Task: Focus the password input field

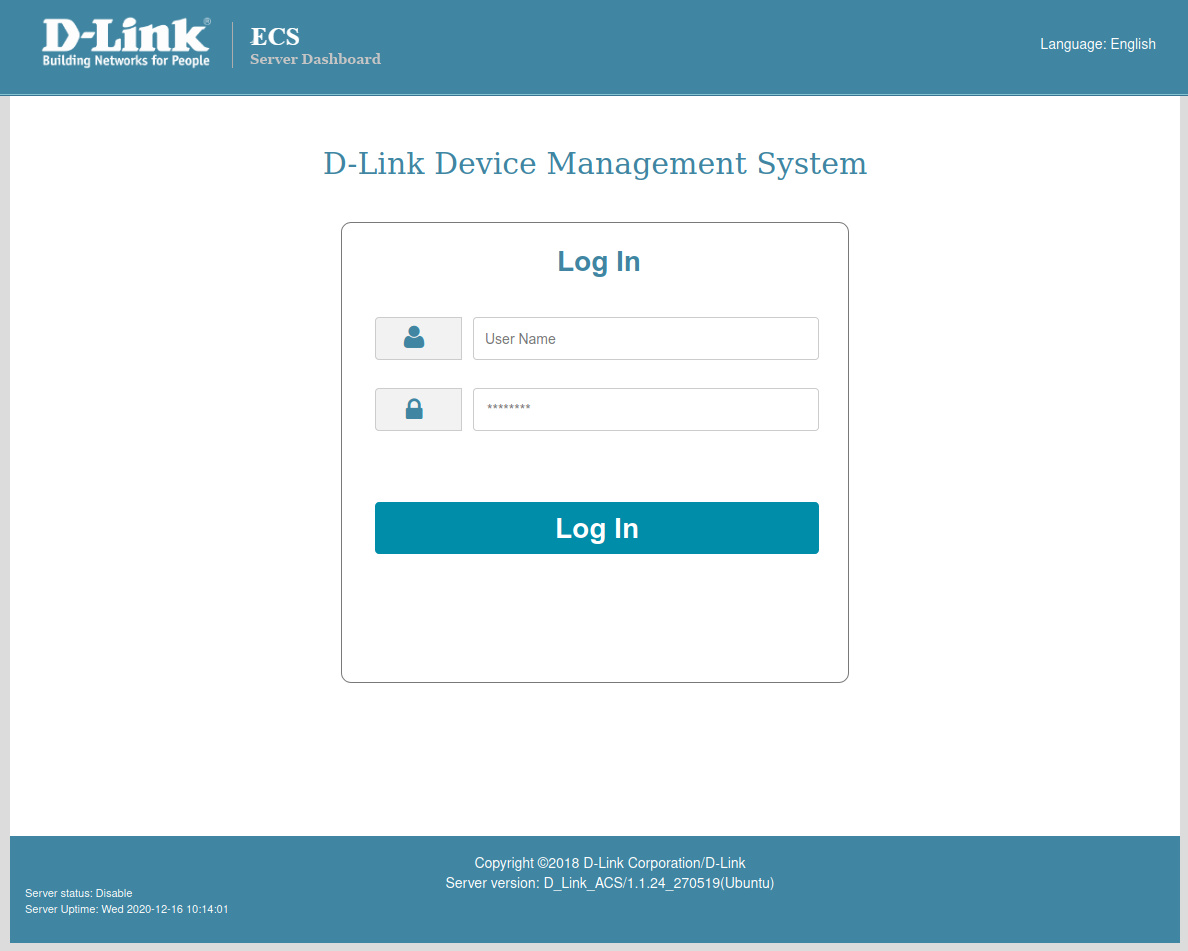Action: coord(646,409)
